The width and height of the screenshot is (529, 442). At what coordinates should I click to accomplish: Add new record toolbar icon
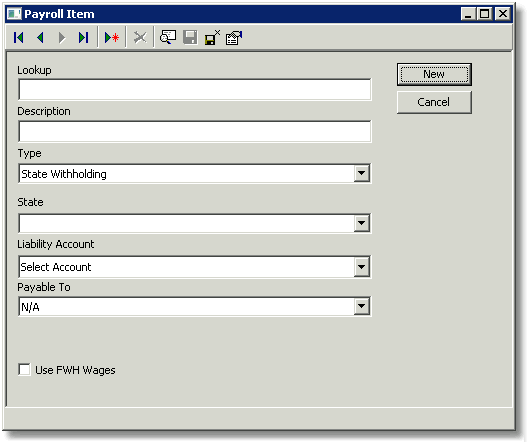click(112, 37)
